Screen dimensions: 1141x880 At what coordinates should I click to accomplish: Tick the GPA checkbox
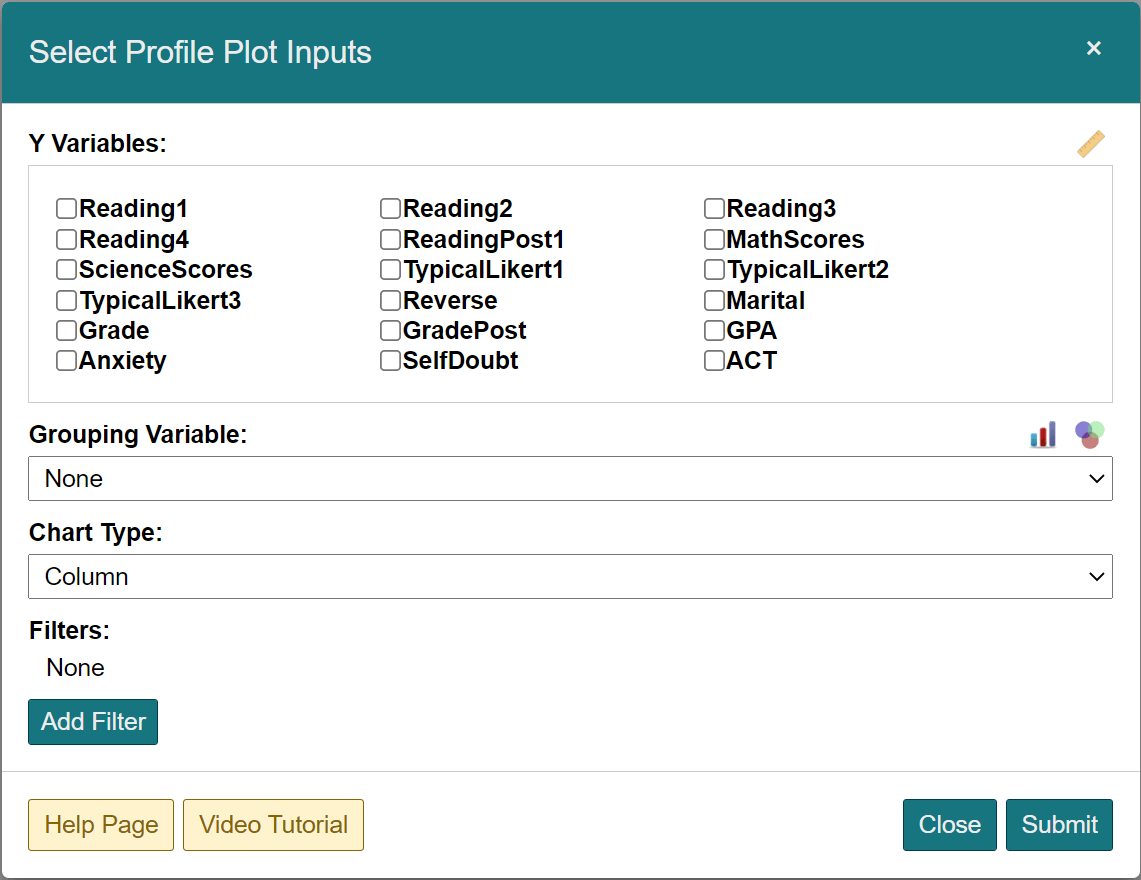click(714, 331)
